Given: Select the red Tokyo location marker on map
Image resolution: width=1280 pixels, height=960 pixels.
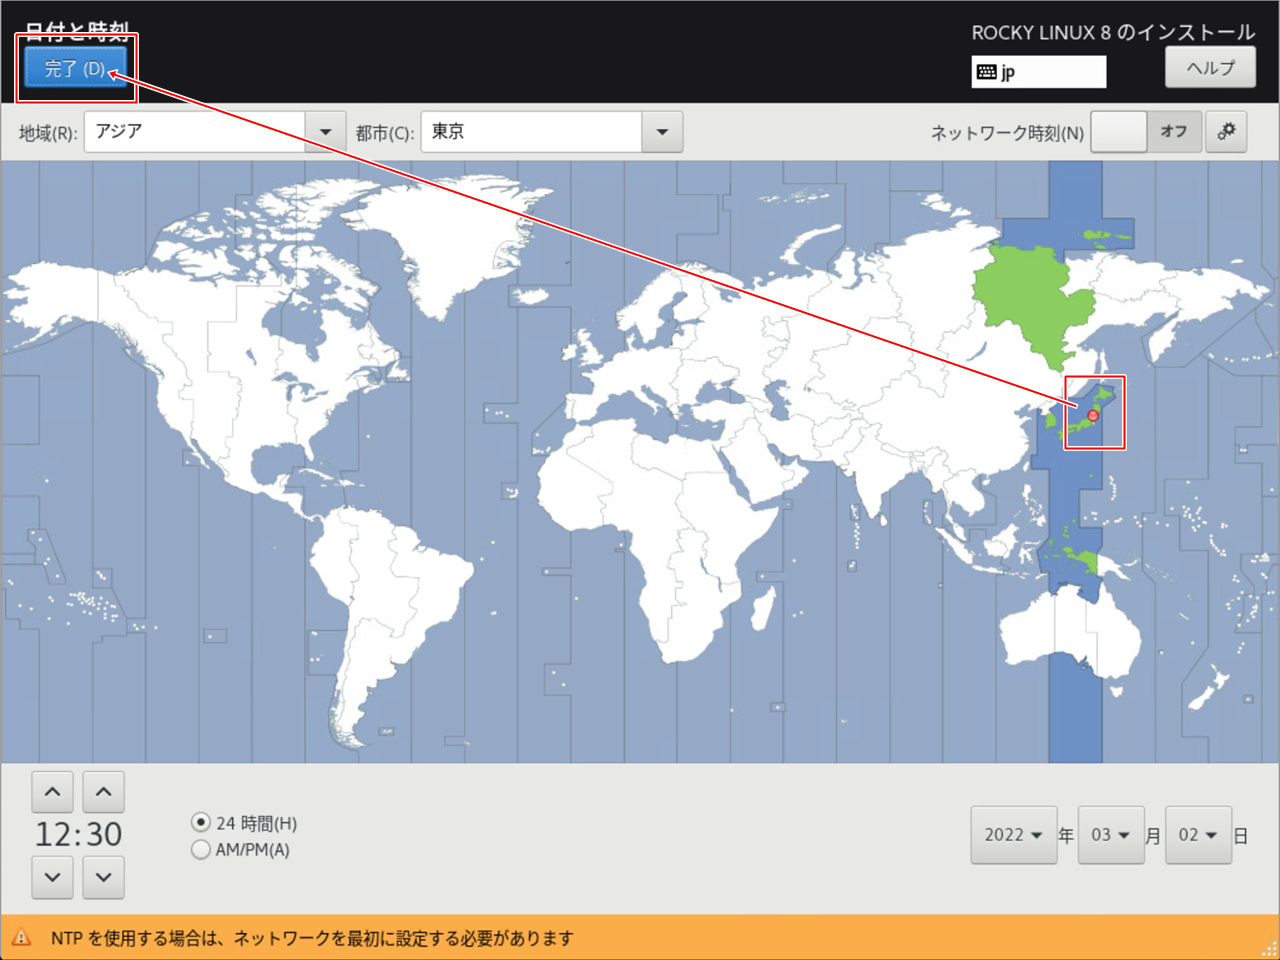Looking at the screenshot, I should (x=1093, y=415).
